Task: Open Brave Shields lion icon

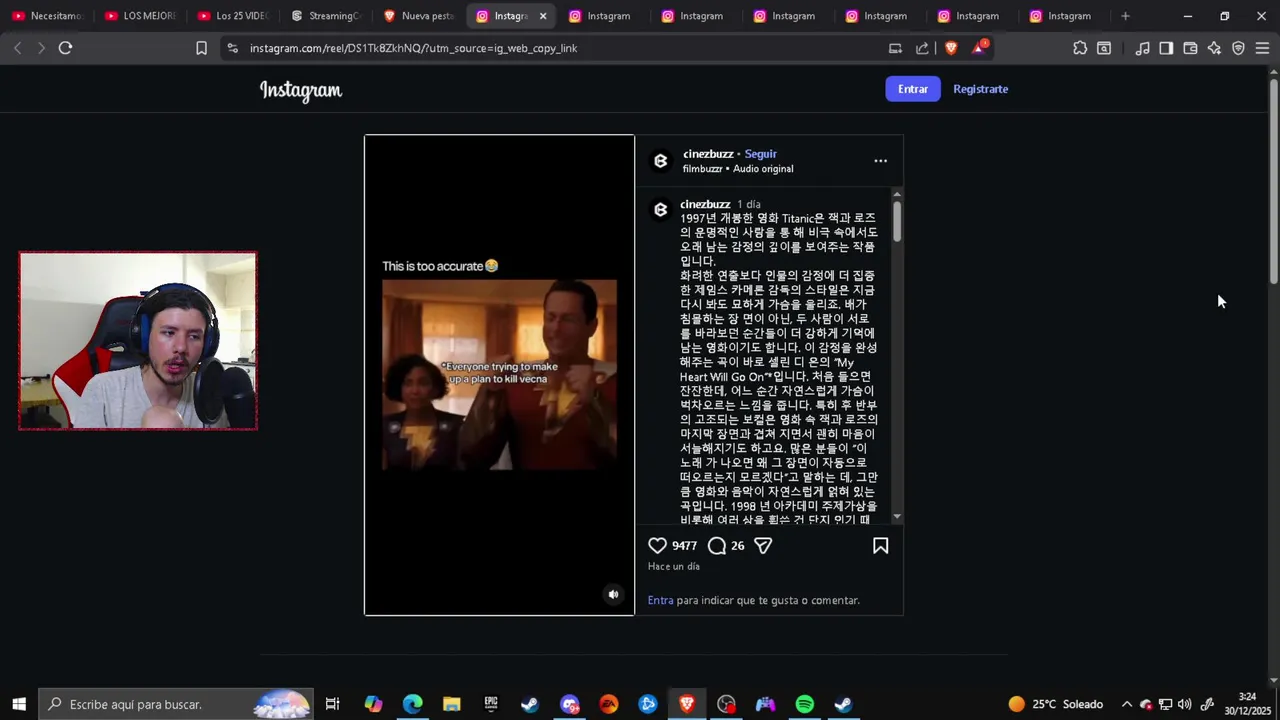Action: pos(951,48)
